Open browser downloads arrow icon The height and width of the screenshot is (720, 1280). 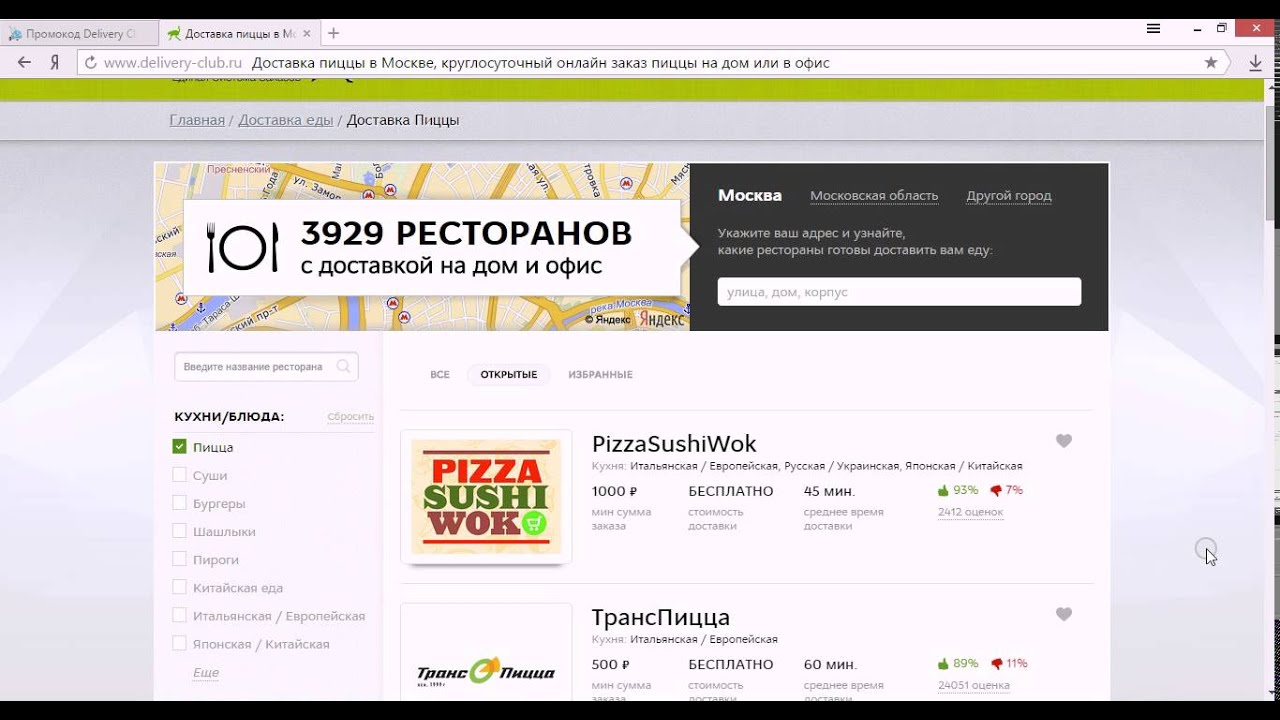tap(1256, 62)
